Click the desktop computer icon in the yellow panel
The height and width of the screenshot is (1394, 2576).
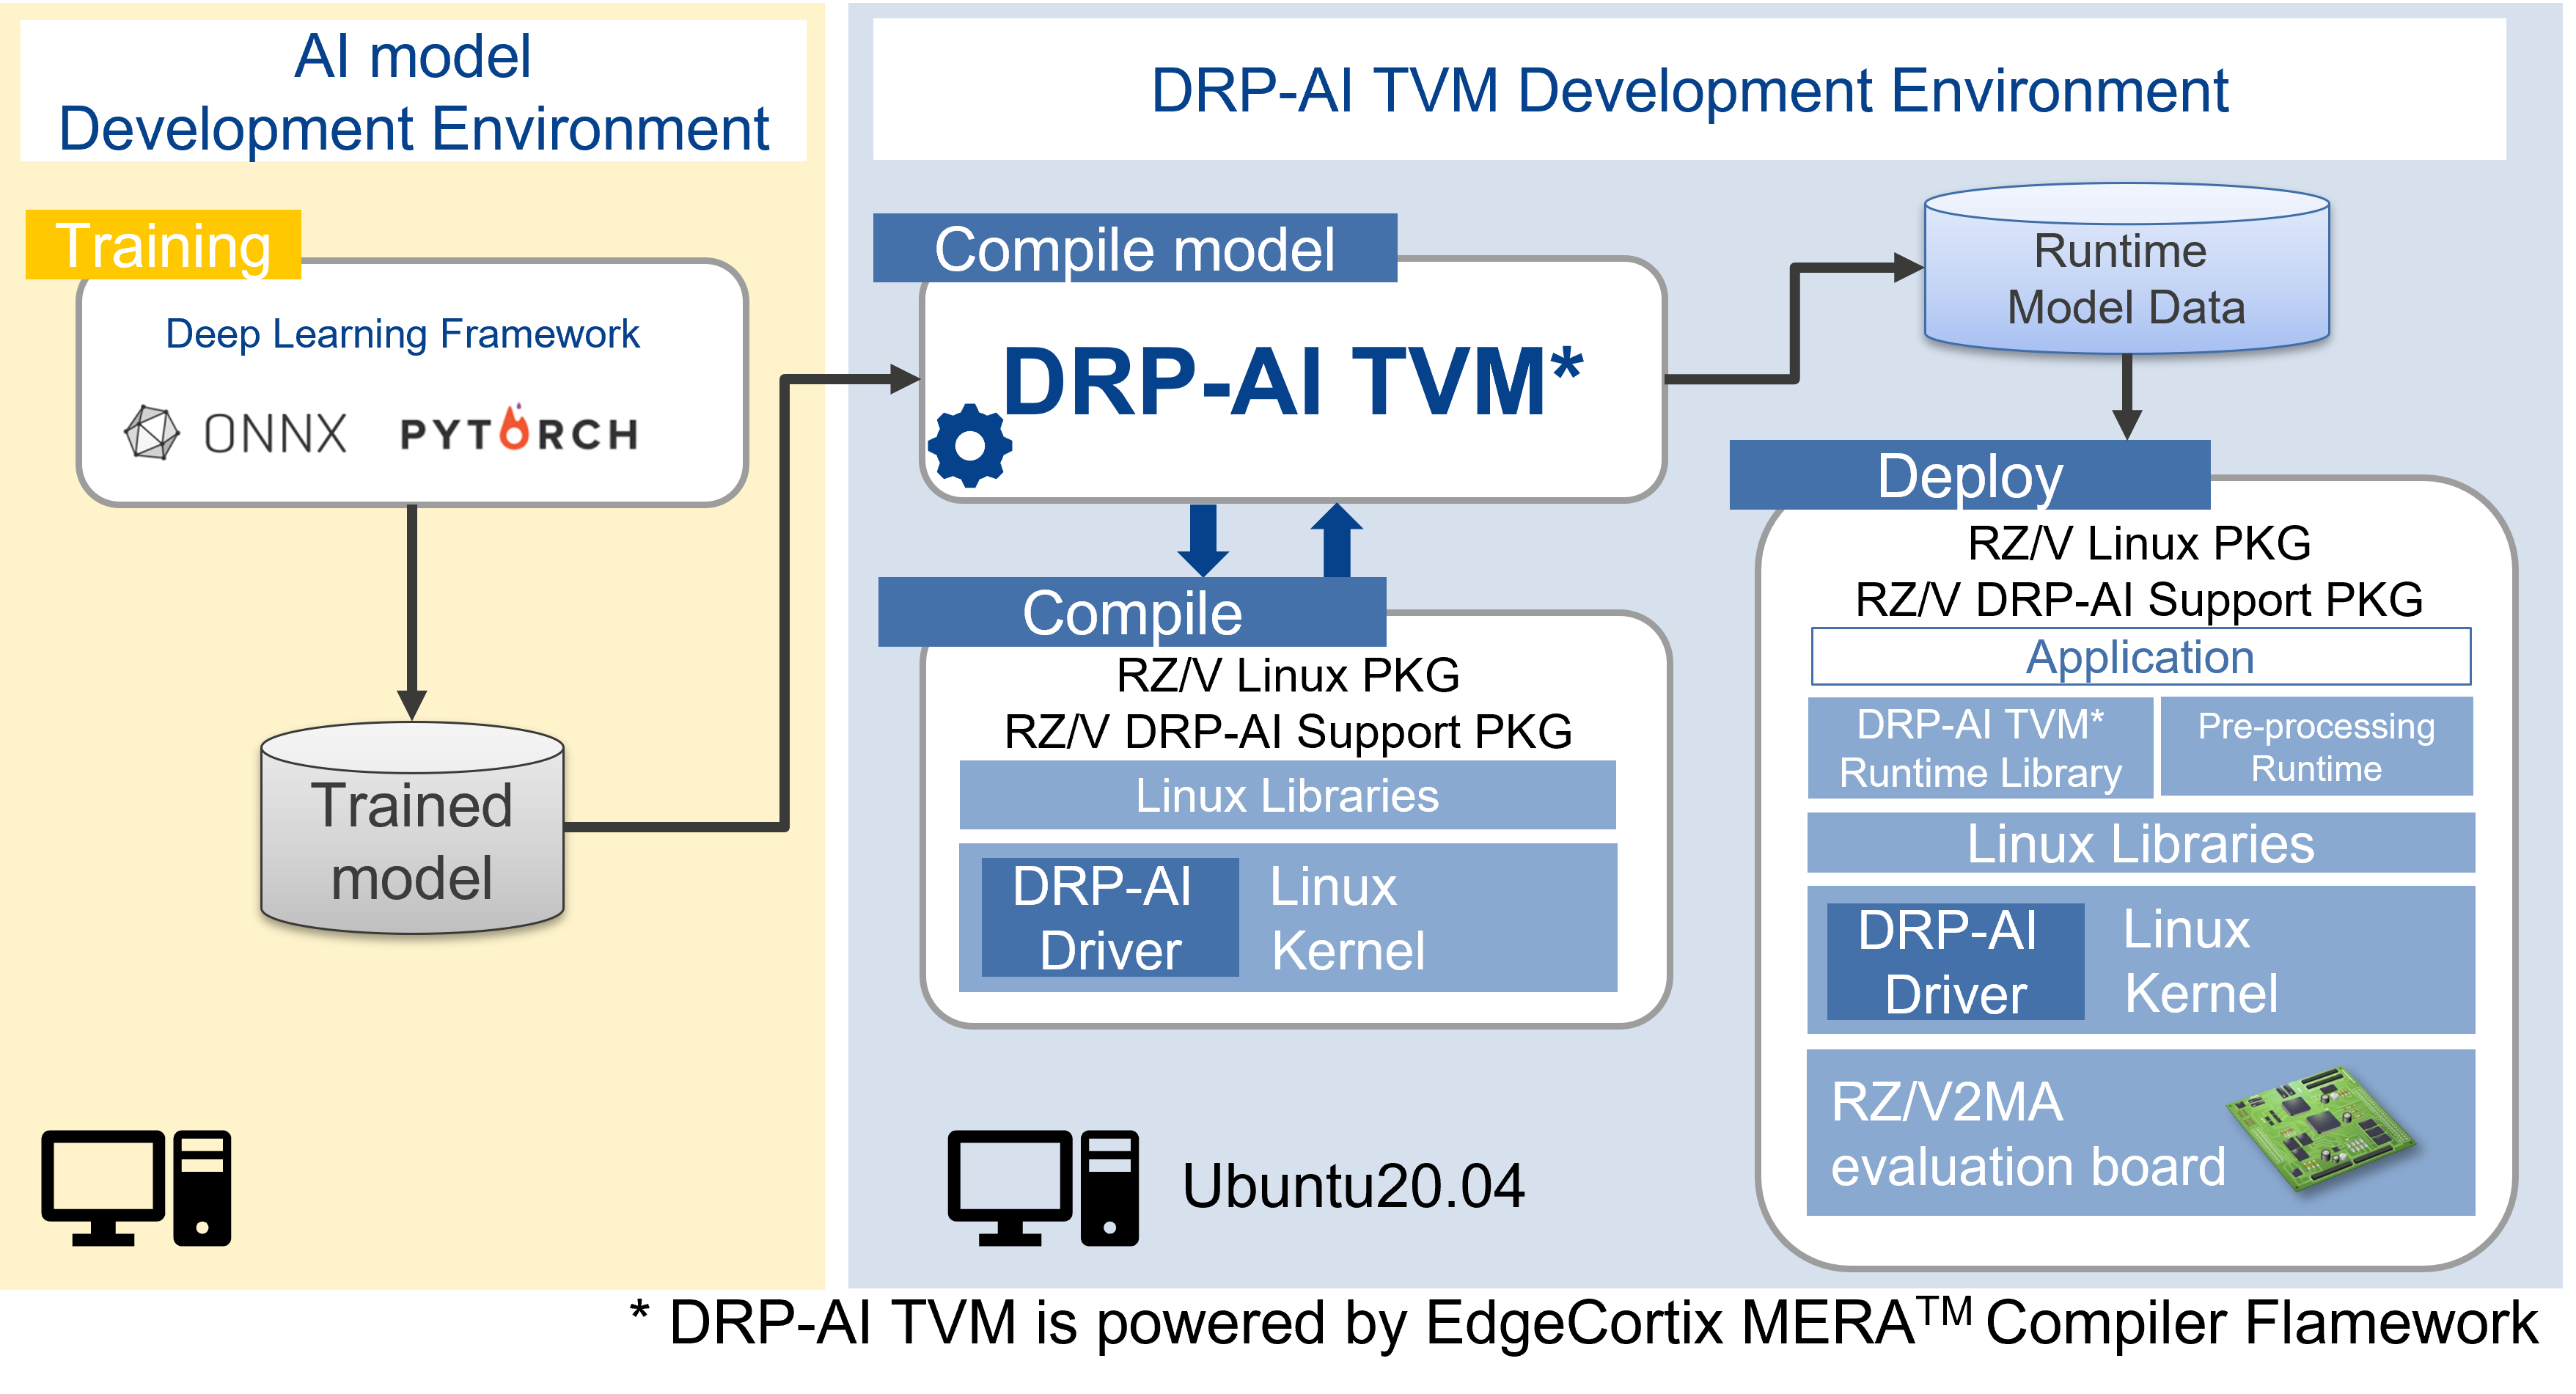pyautogui.click(x=136, y=1187)
